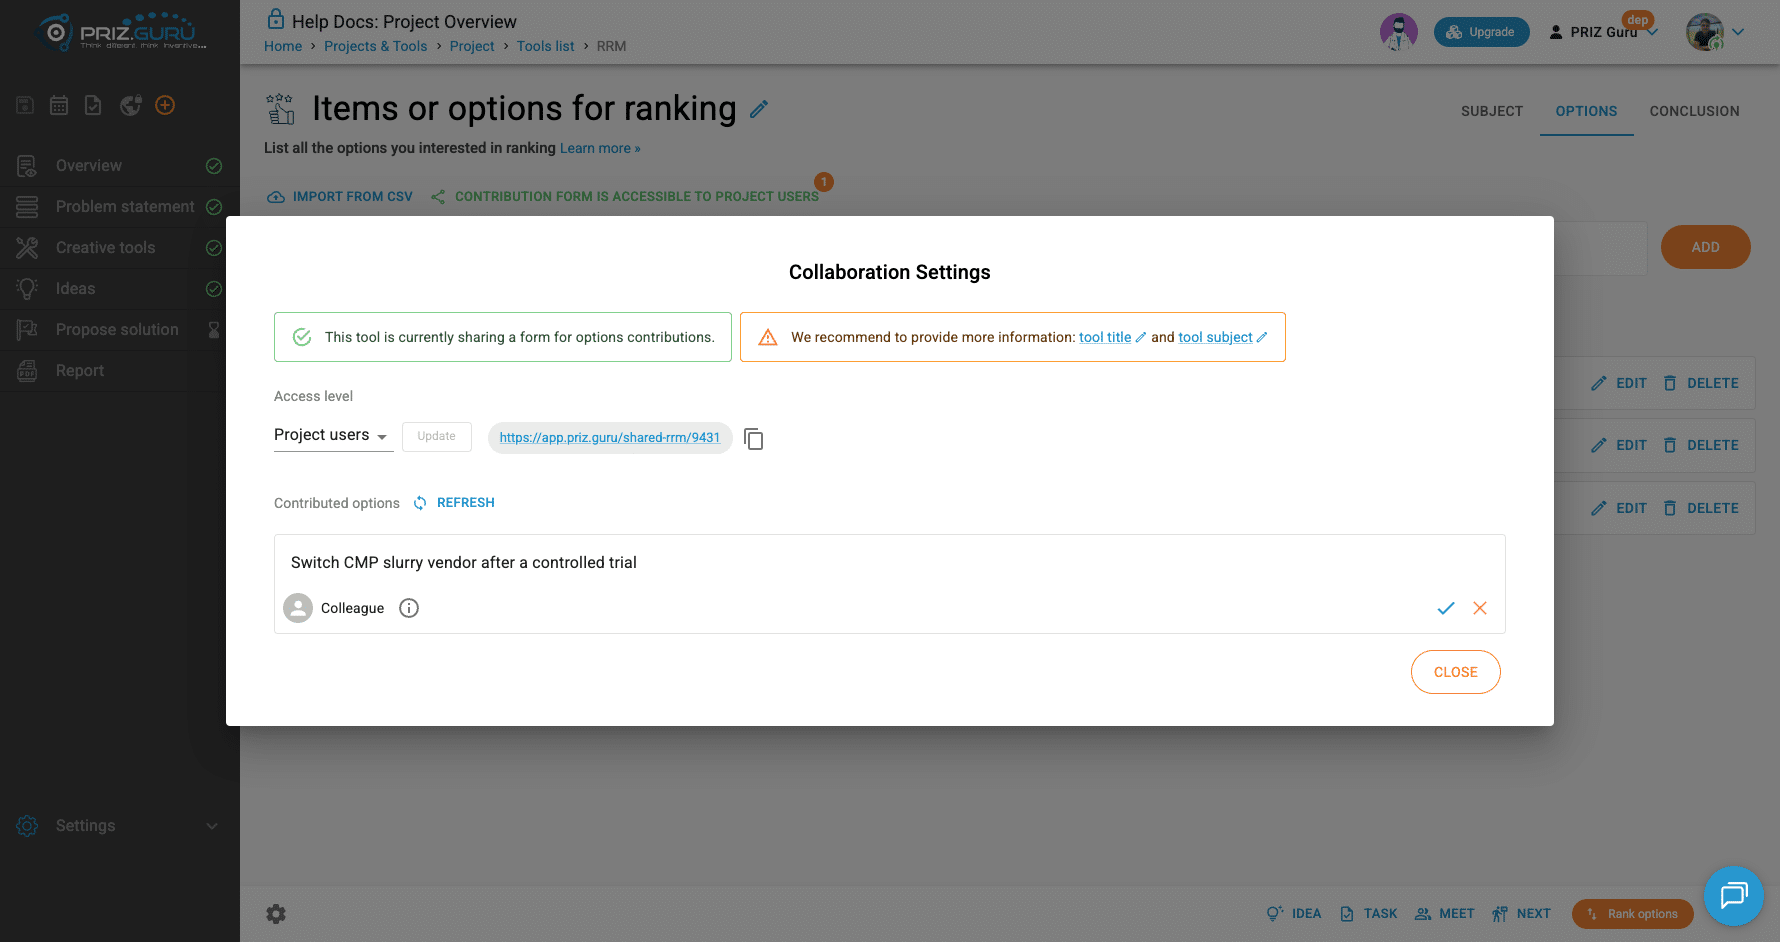
Task: Edit the page title with pencil icon
Action: (759, 109)
